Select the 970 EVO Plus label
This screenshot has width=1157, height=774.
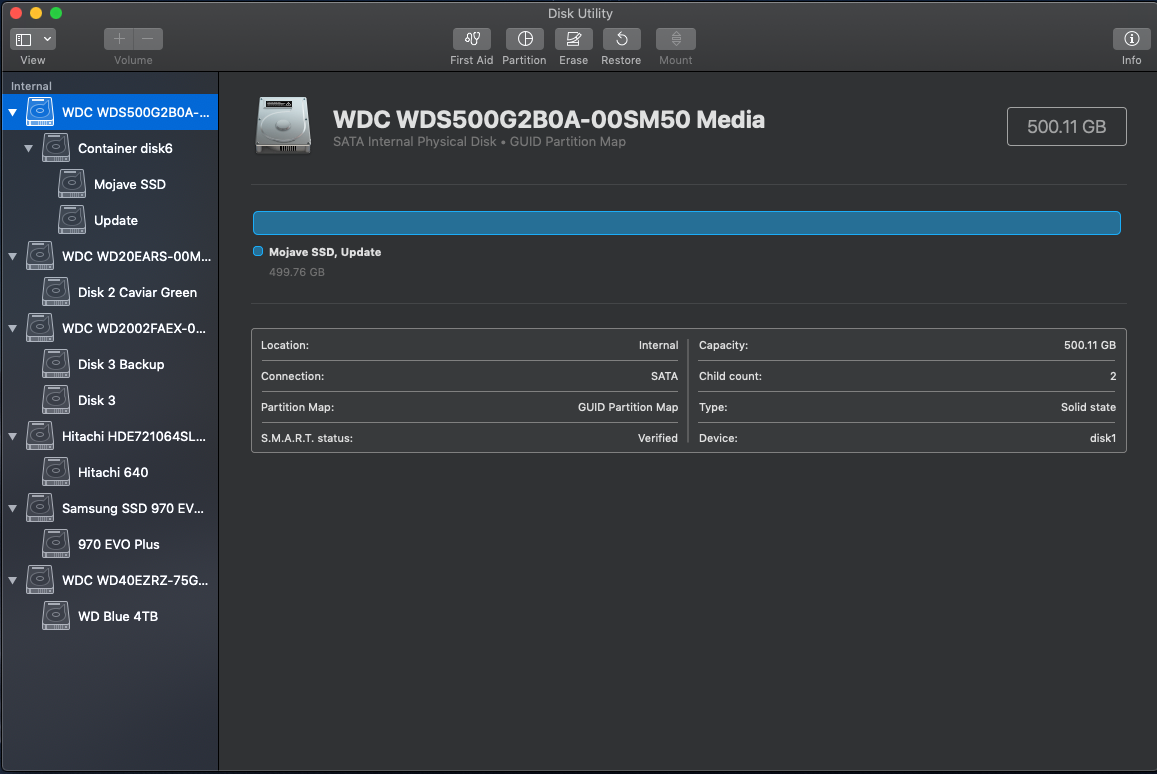click(x=119, y=545)
